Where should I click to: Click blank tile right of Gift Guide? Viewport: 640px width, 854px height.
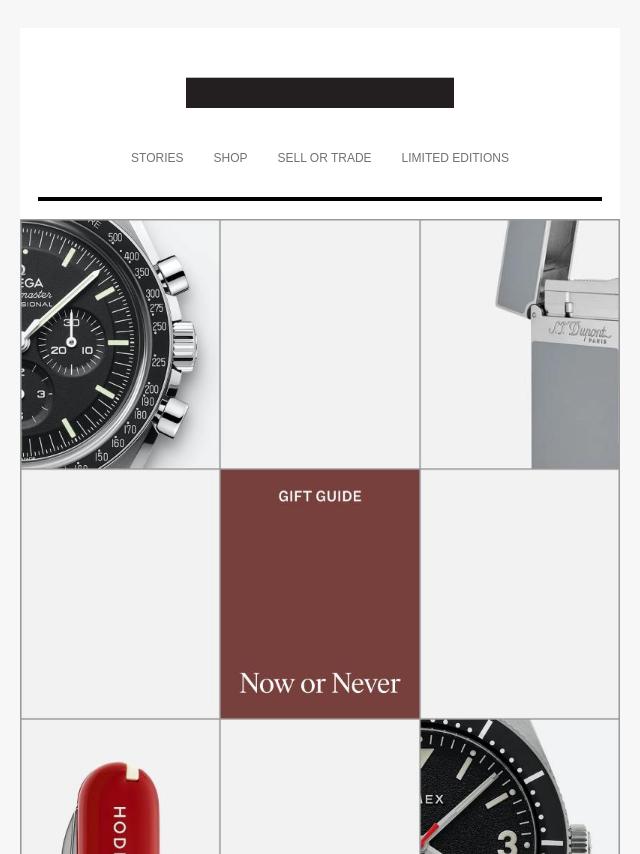520,594
